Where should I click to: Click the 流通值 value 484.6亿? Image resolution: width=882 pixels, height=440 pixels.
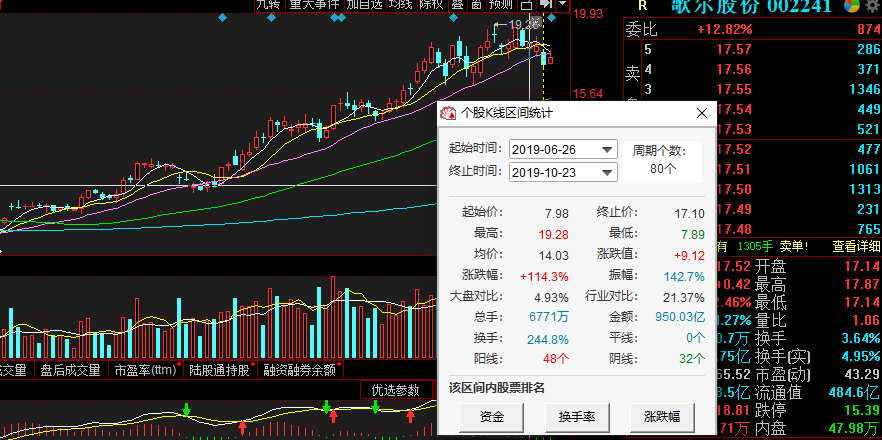pyautogui.click(x=854, y=392)
